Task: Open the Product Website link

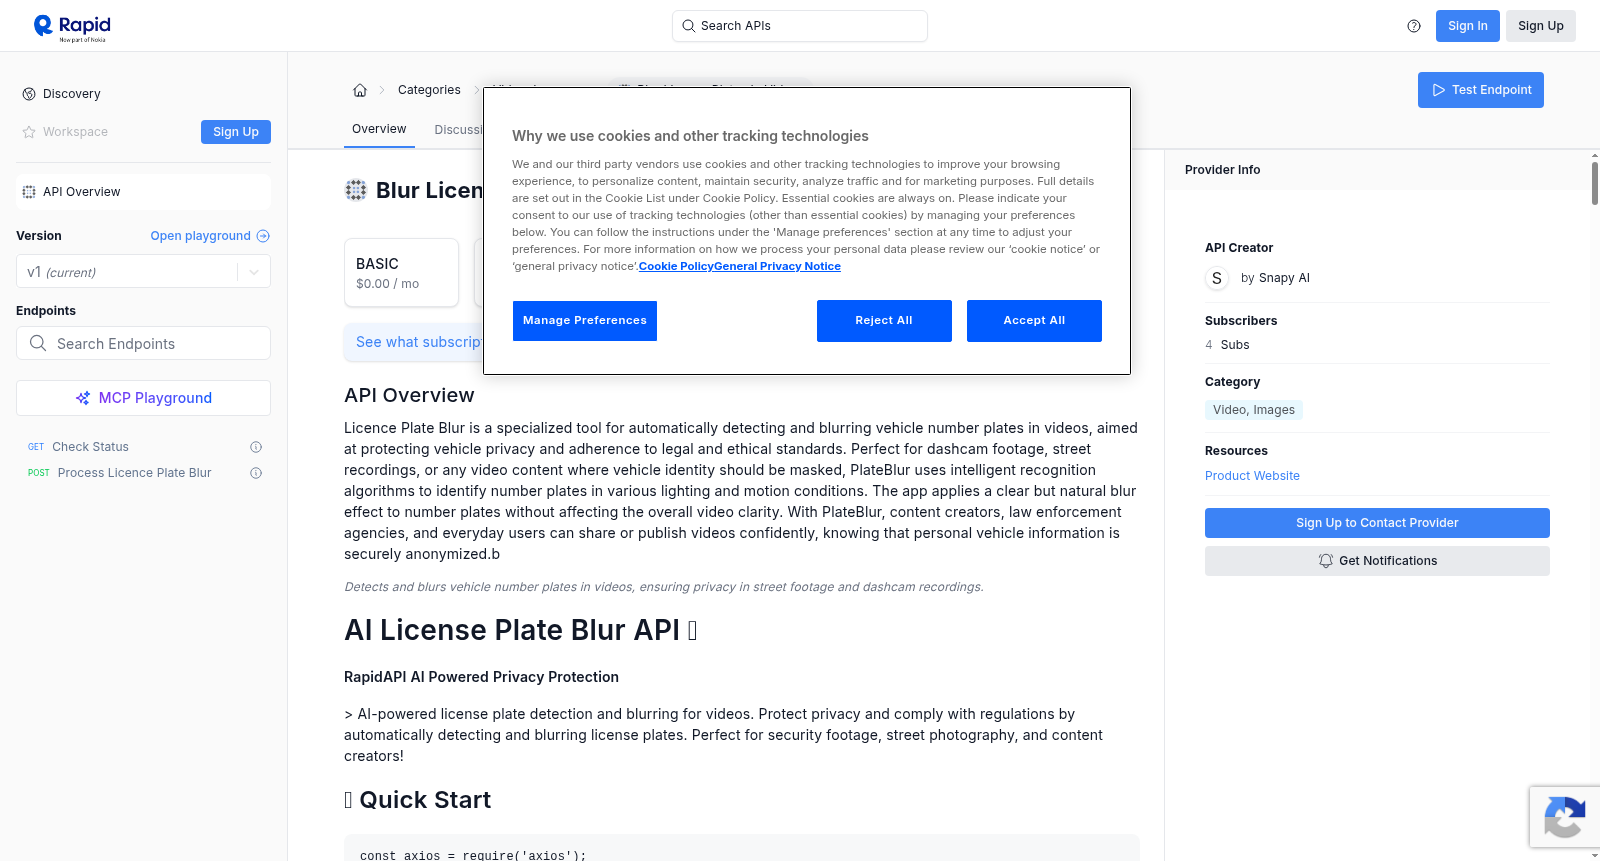Action: pos(1252,476)
